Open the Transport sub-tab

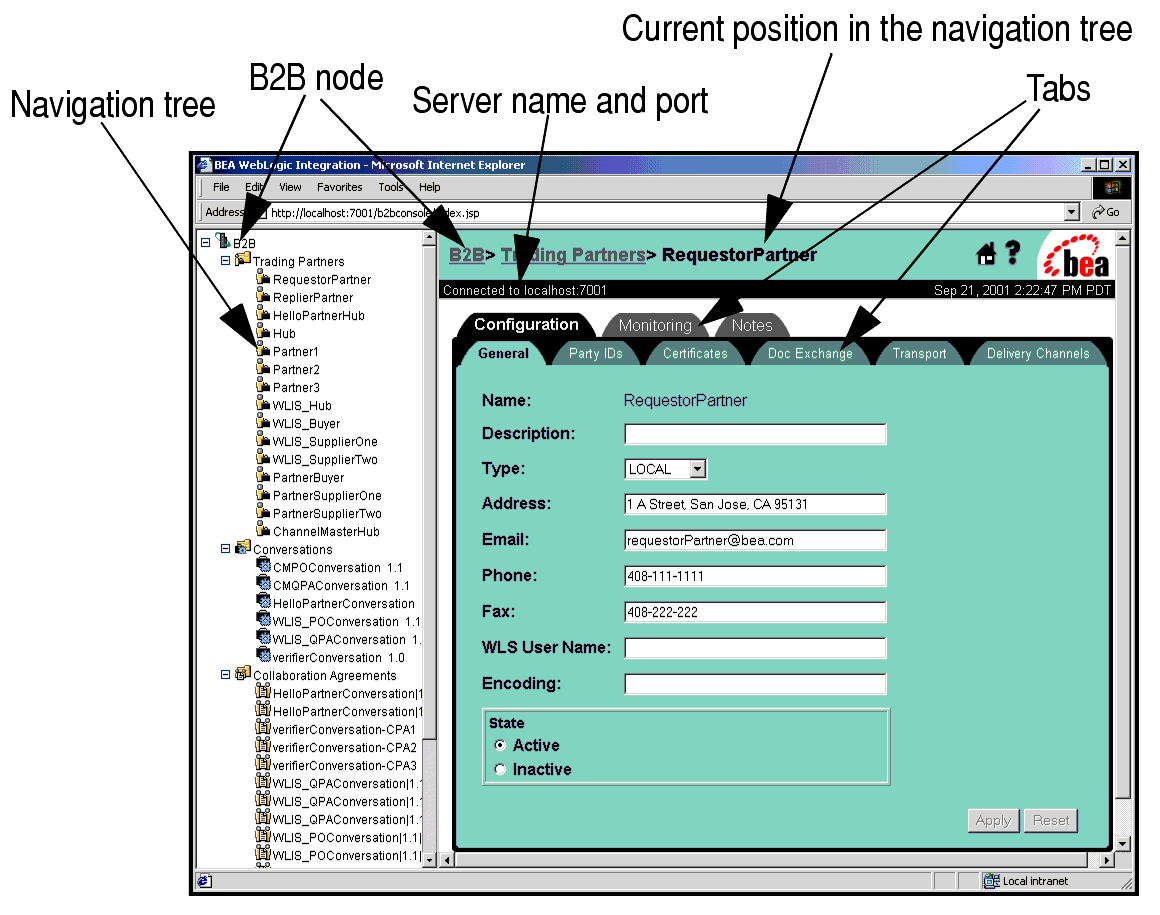tap(920, 354)
